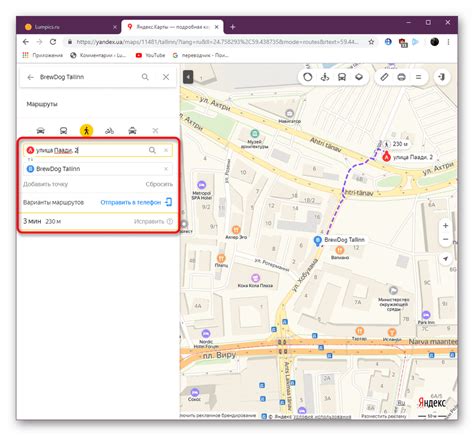Swap points A and B arrows

(30, 160)
